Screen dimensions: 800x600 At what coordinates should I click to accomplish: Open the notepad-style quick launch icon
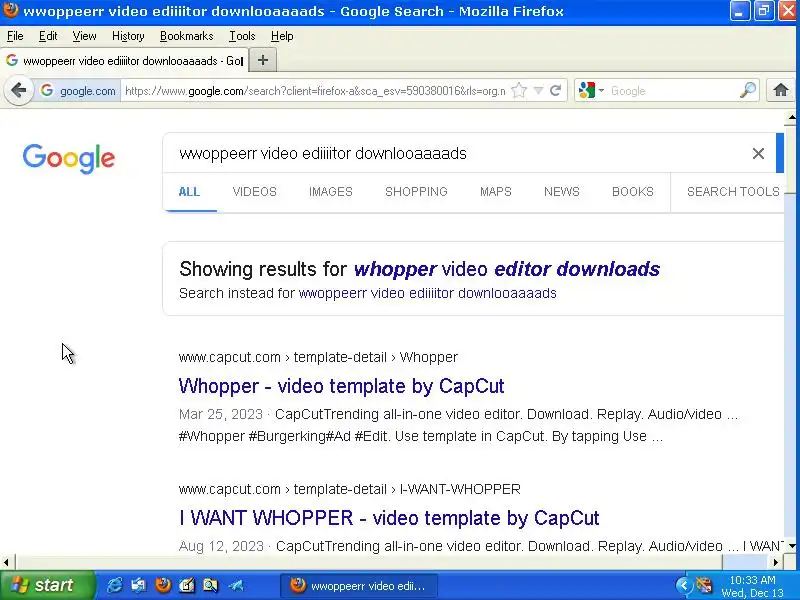coord(187,585)
